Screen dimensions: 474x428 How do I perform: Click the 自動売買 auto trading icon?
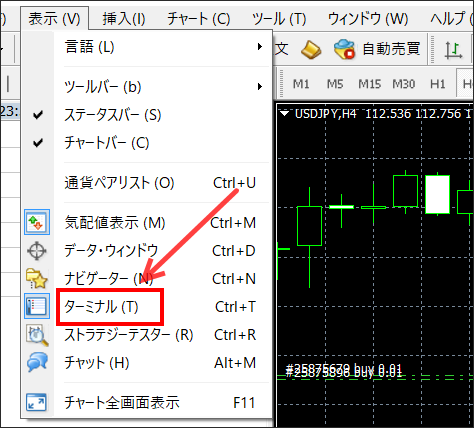click(x=344, y=49)
